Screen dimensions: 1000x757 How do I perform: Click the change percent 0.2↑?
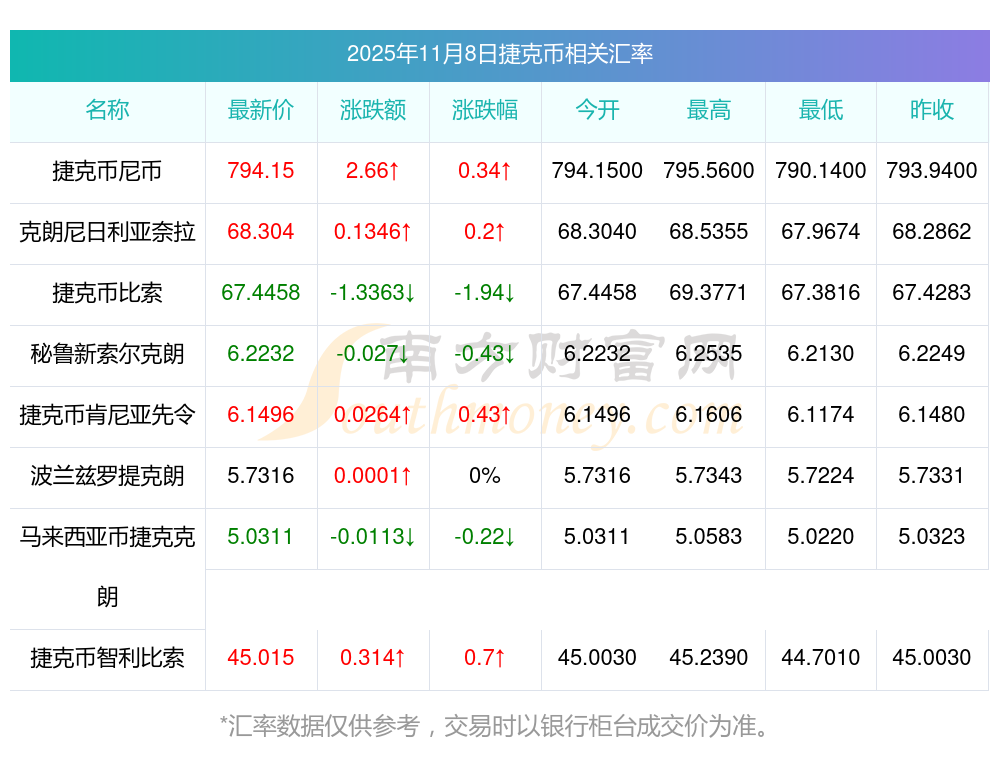pos(485,232)
